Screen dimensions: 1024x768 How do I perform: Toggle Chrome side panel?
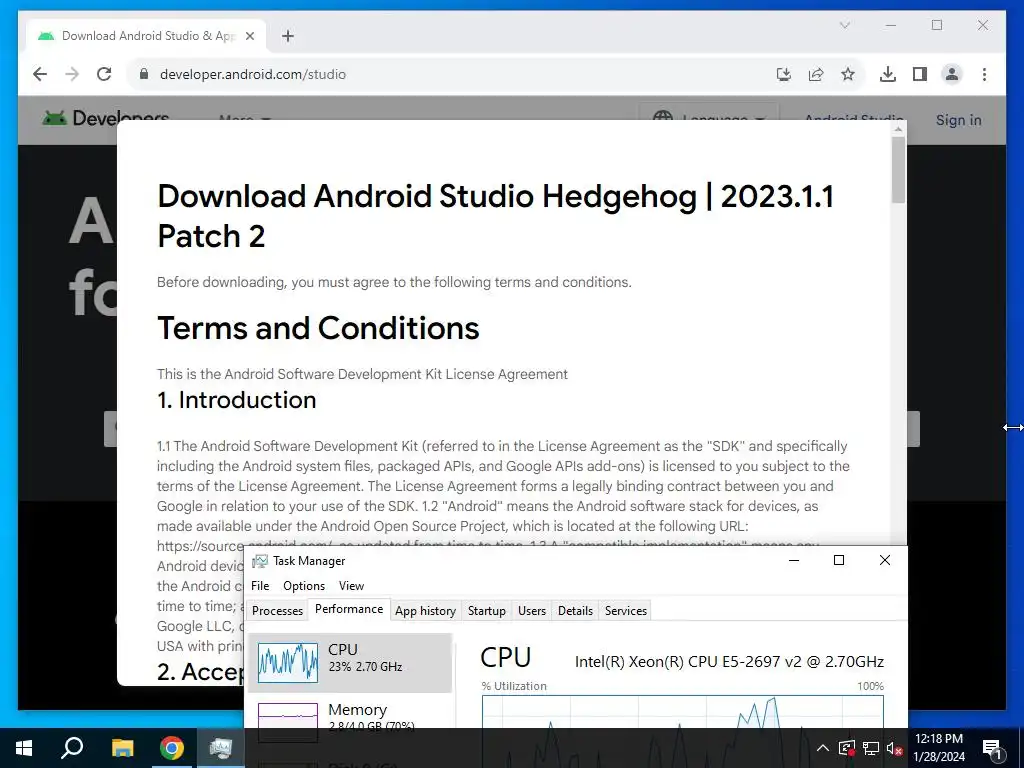point(920,74)
